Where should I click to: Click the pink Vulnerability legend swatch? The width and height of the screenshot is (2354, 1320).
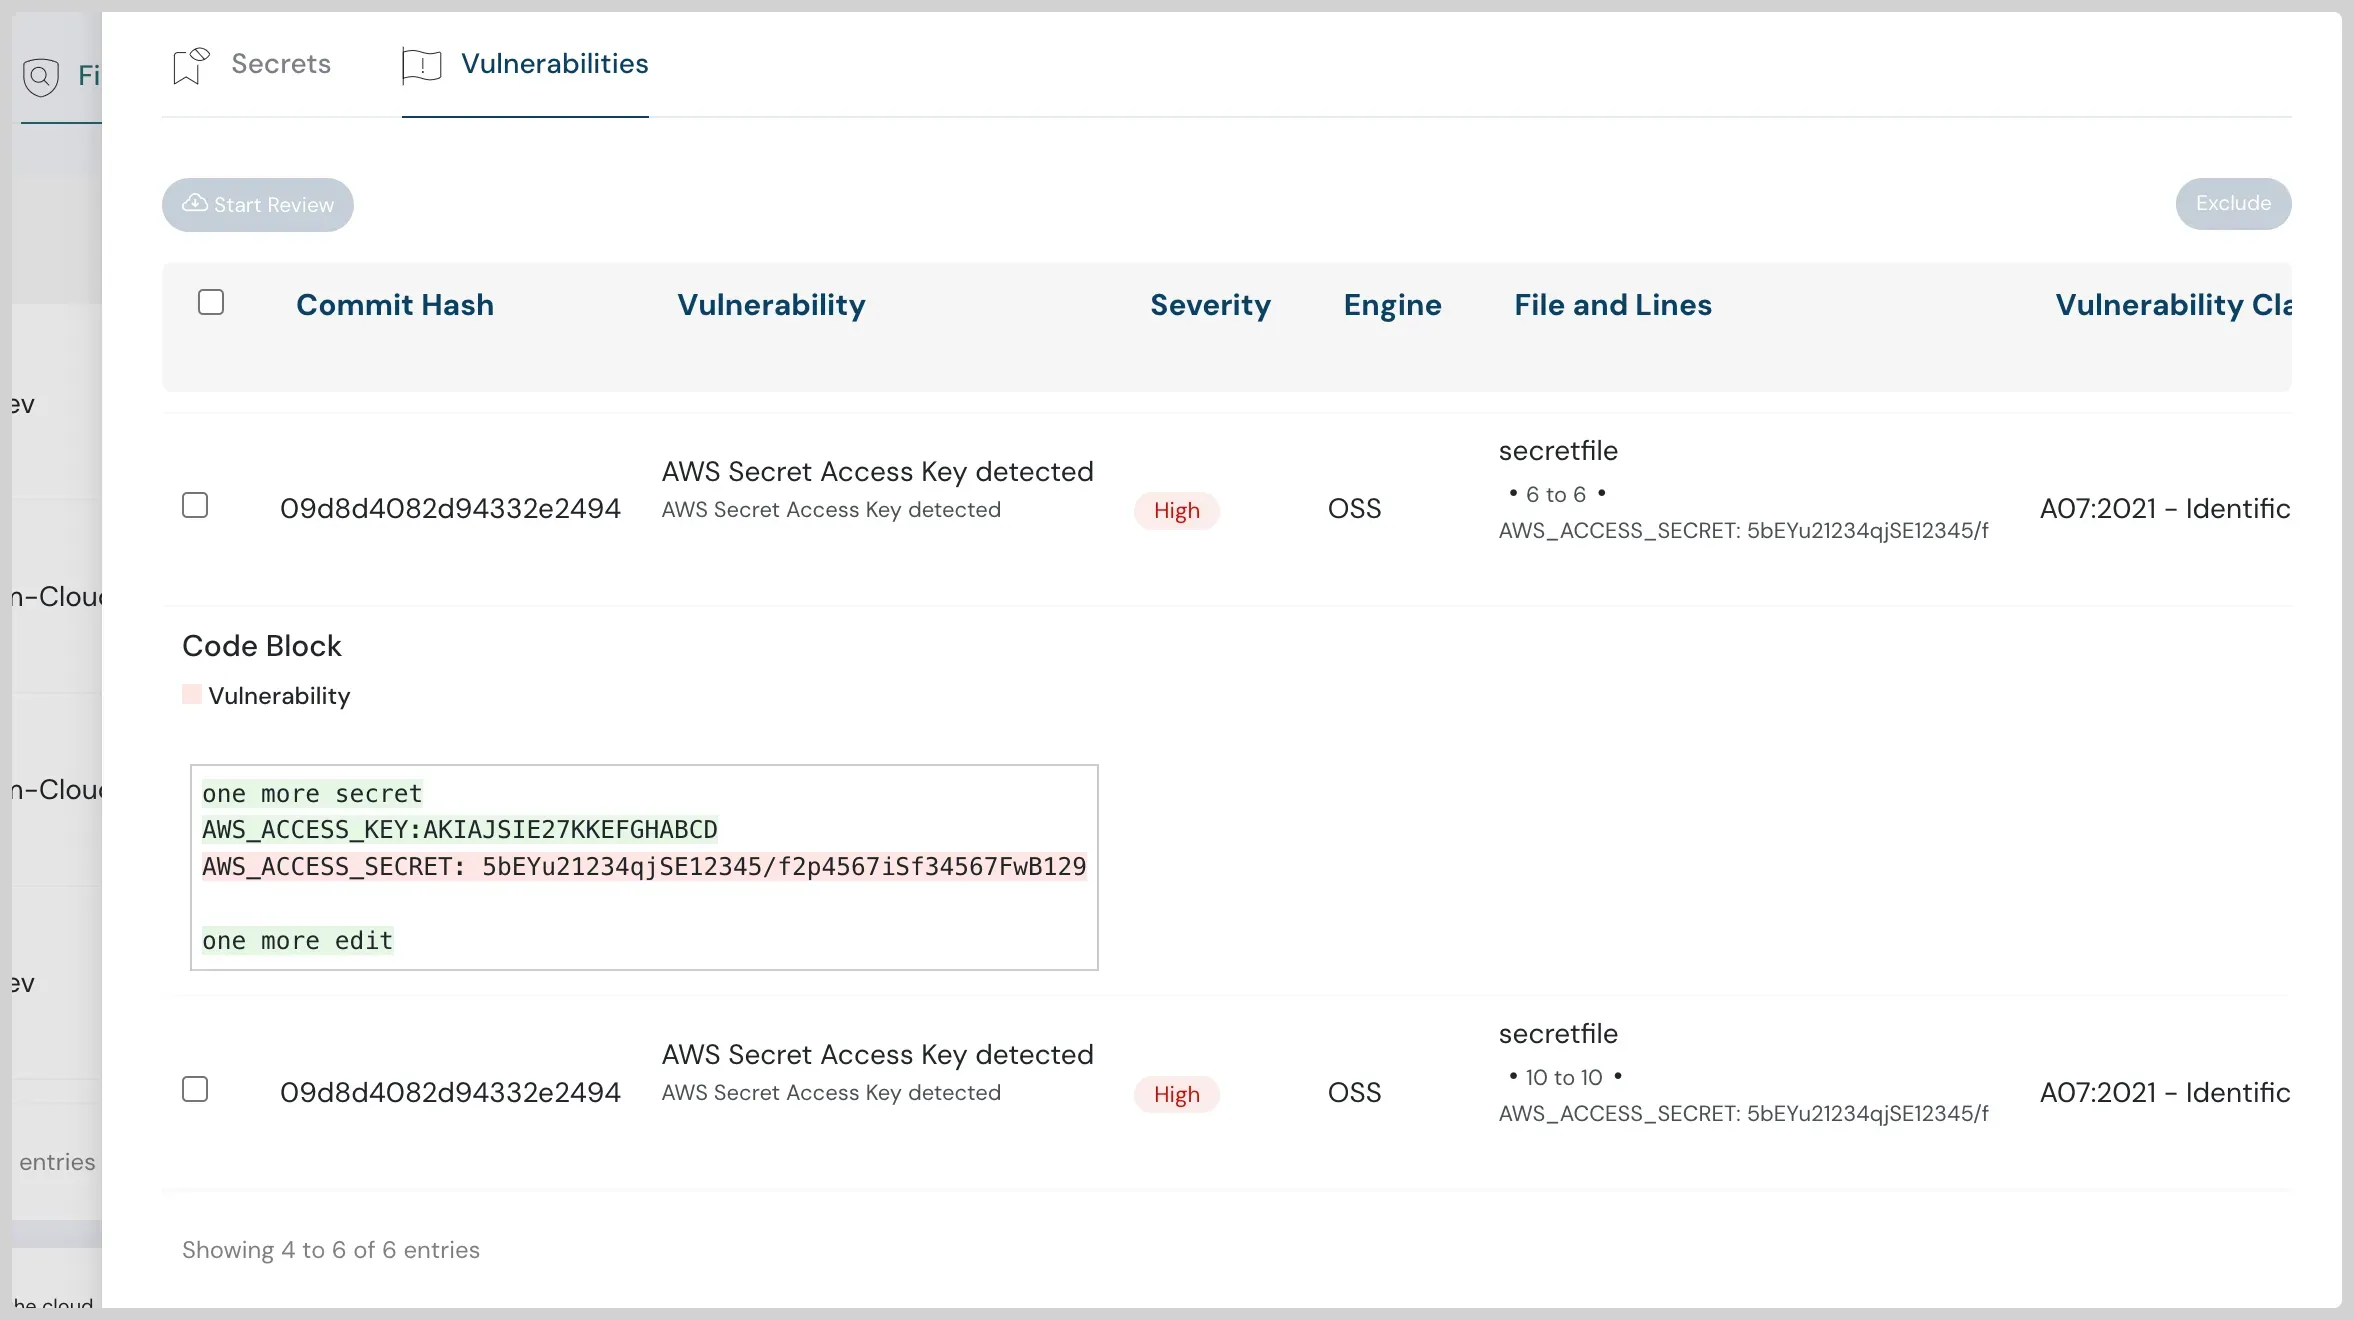point(190,695)
